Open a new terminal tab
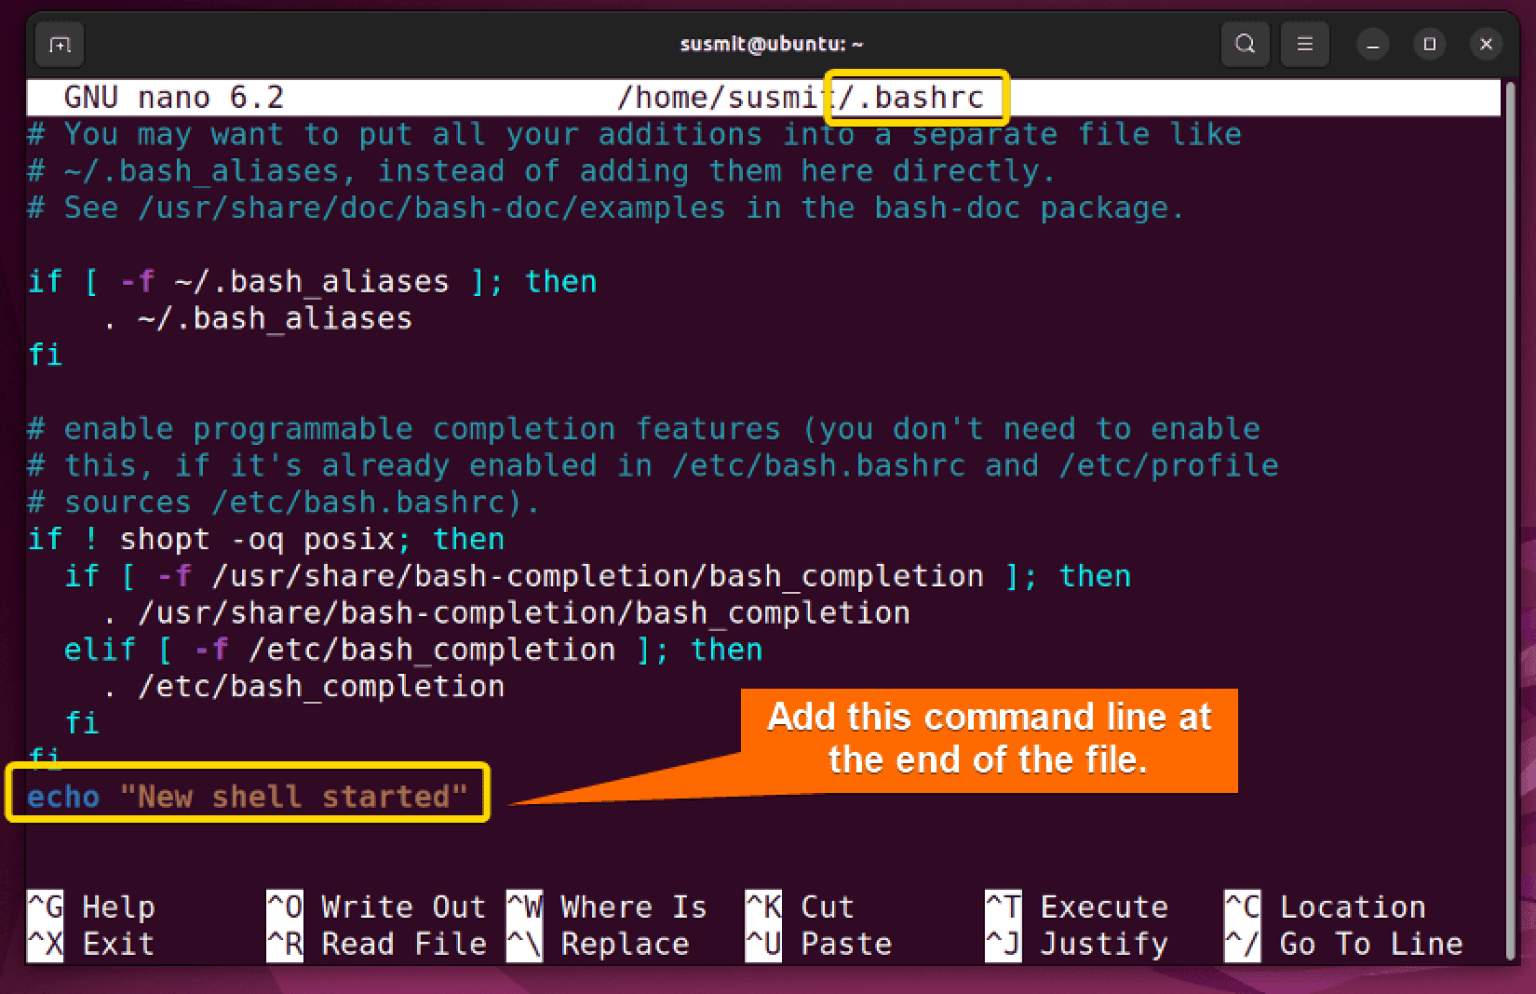 (x=59, y=44)
